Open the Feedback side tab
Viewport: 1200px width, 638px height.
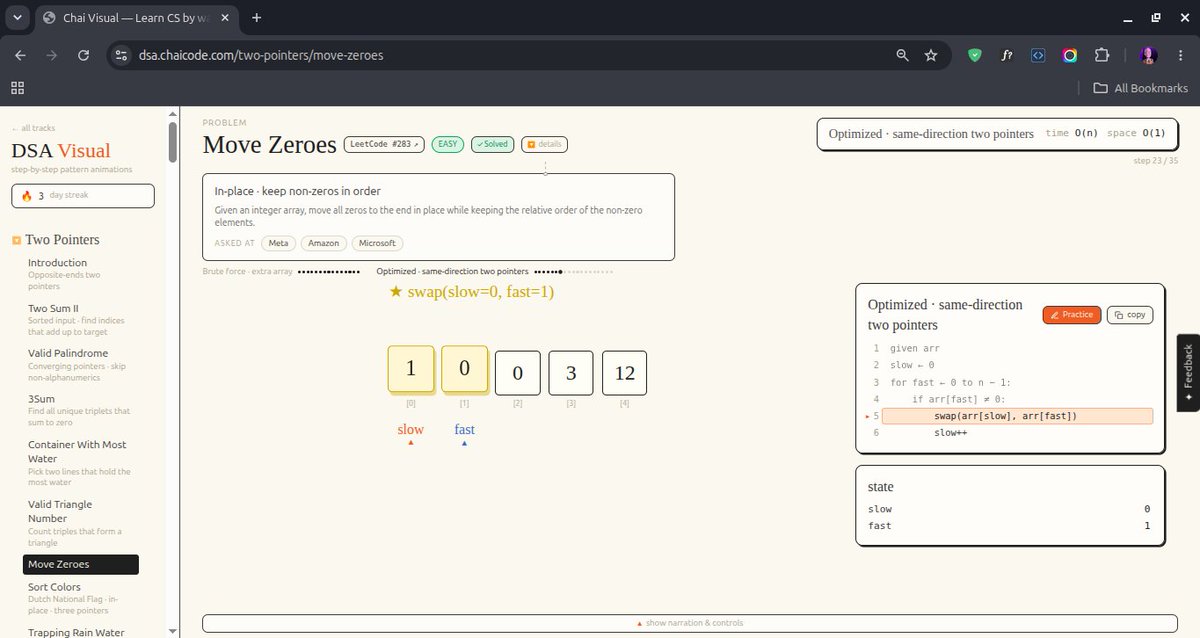[1188, 373]
